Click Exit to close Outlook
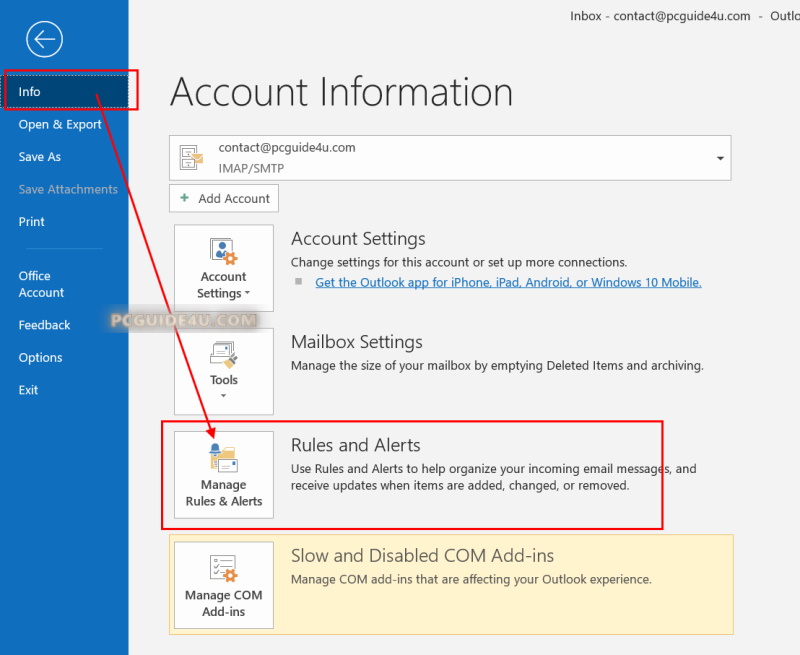Viewport: 800px width, 655px height. click(x=28, y=390)
